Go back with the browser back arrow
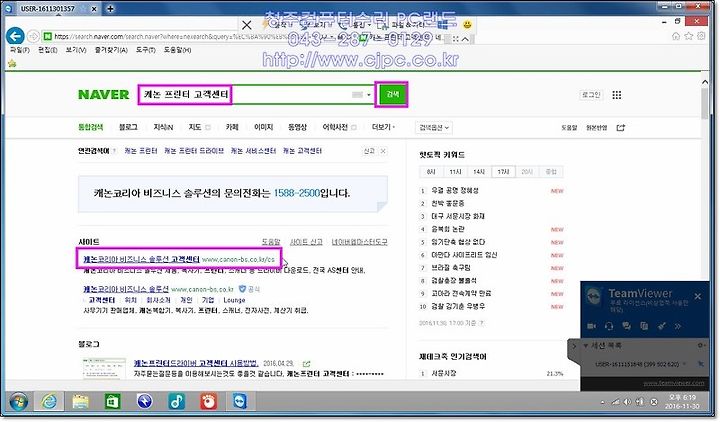This screenshot has height=422, width=720. point(15,36)
